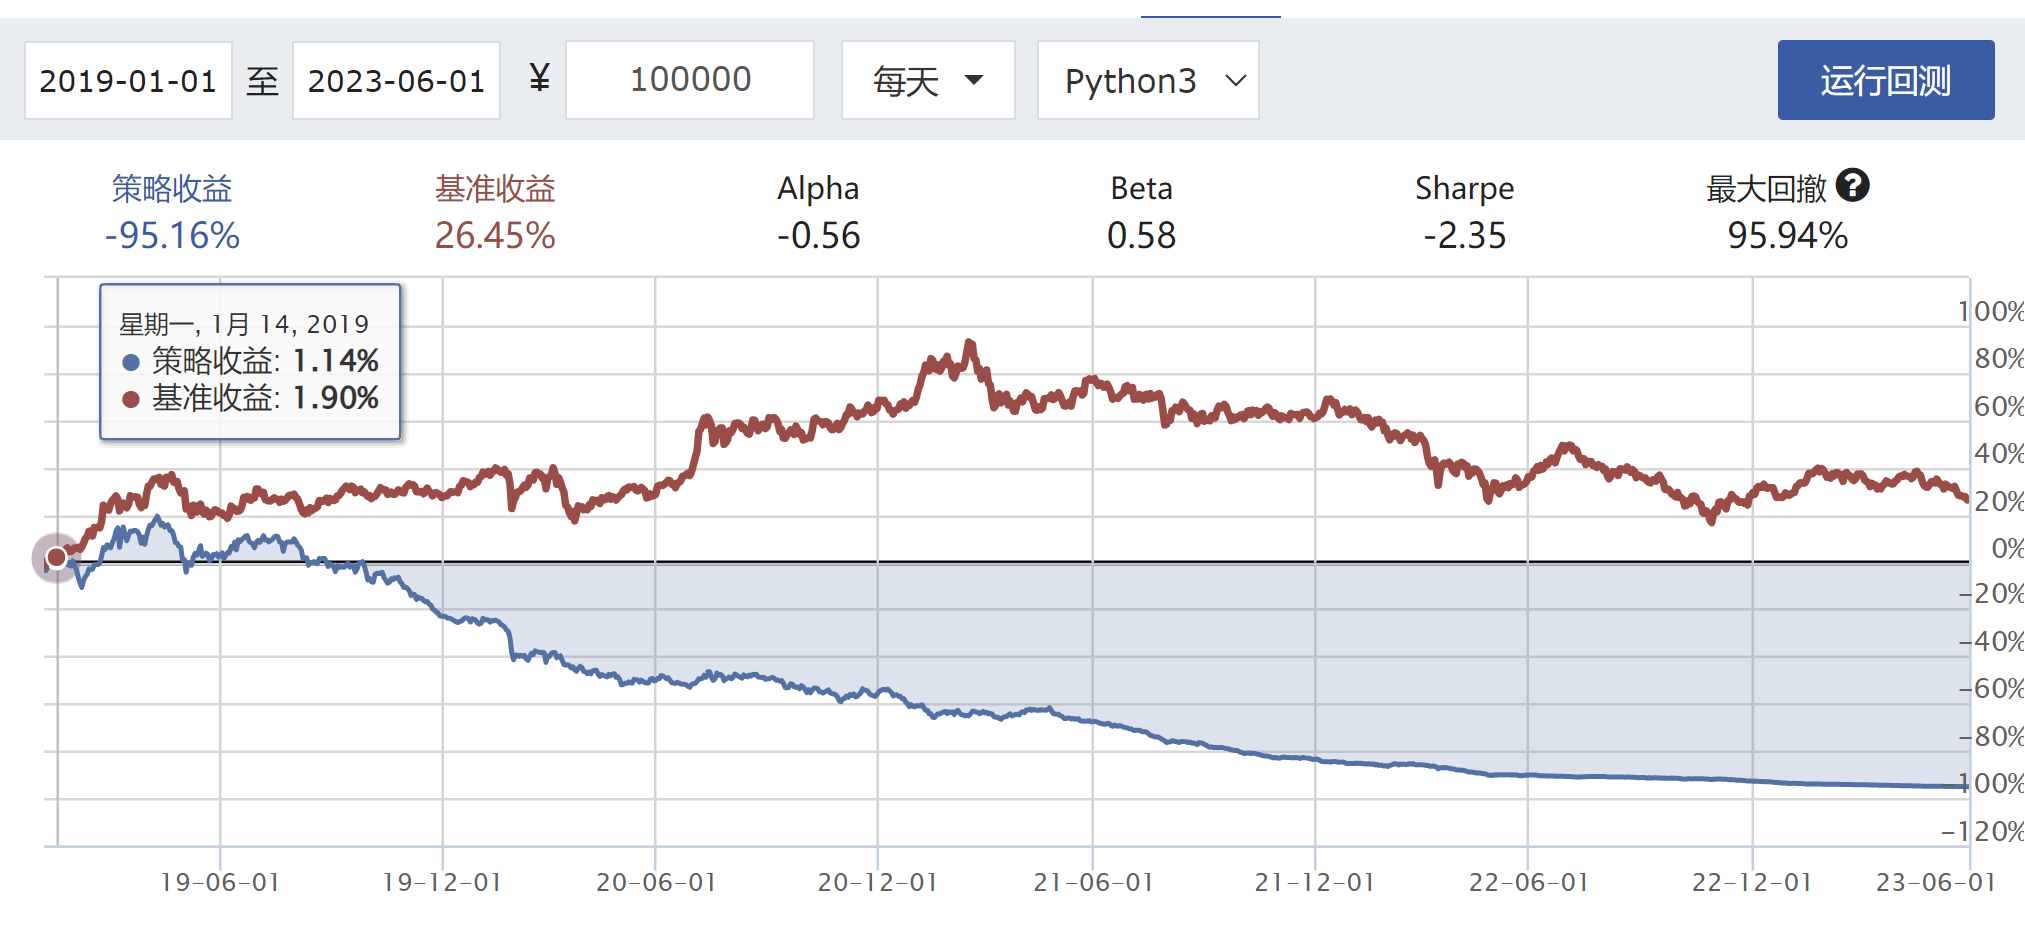Click the highlighted red data point marker at chart start
The width and height of the screenshot is (2025, 950).
coord(57,557)
